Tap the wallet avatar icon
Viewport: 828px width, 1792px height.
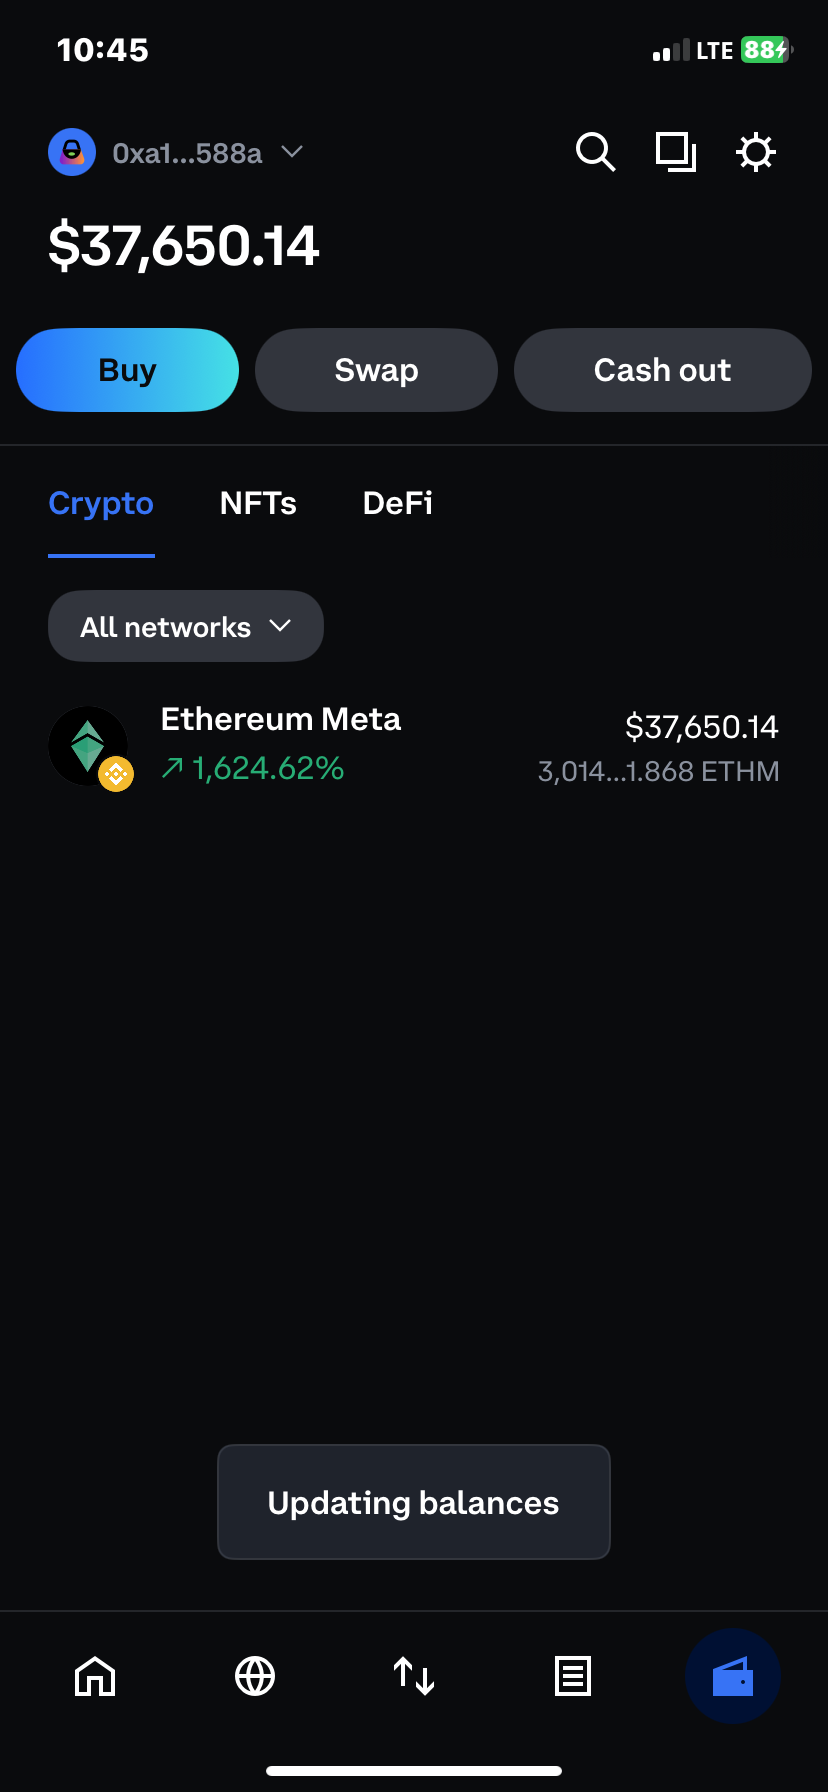tap(72, 152)
